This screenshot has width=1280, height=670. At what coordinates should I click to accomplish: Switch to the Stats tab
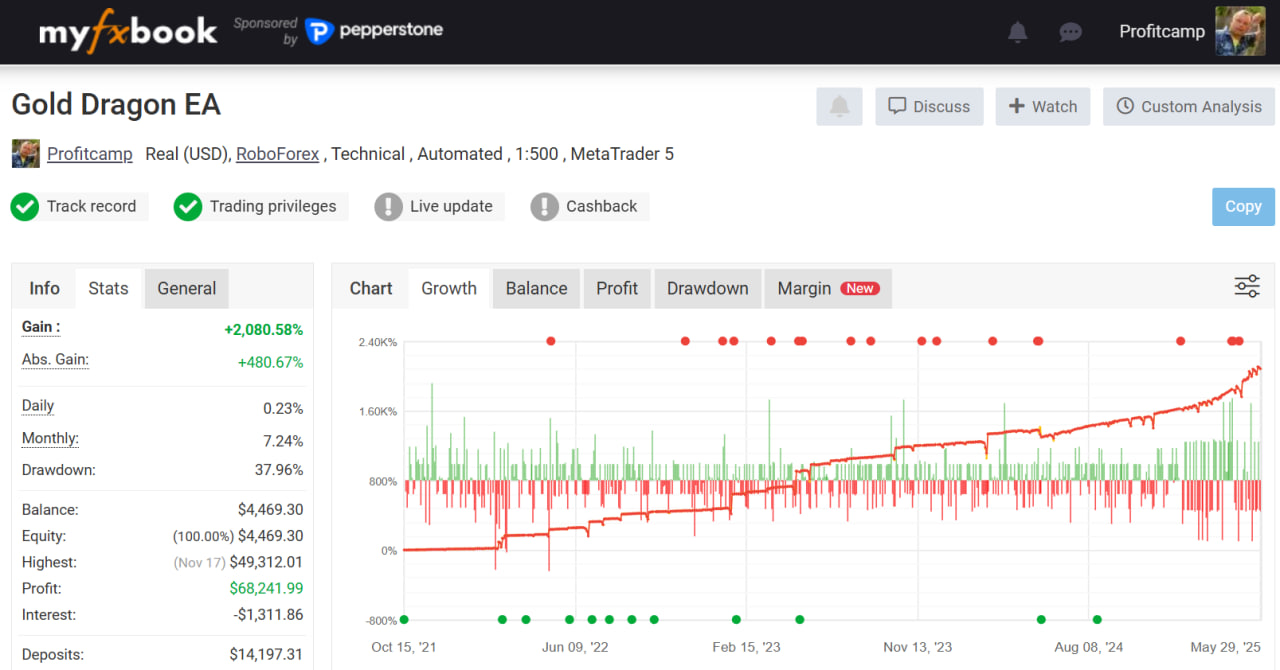pyautogui.click(x=108, y=288)
